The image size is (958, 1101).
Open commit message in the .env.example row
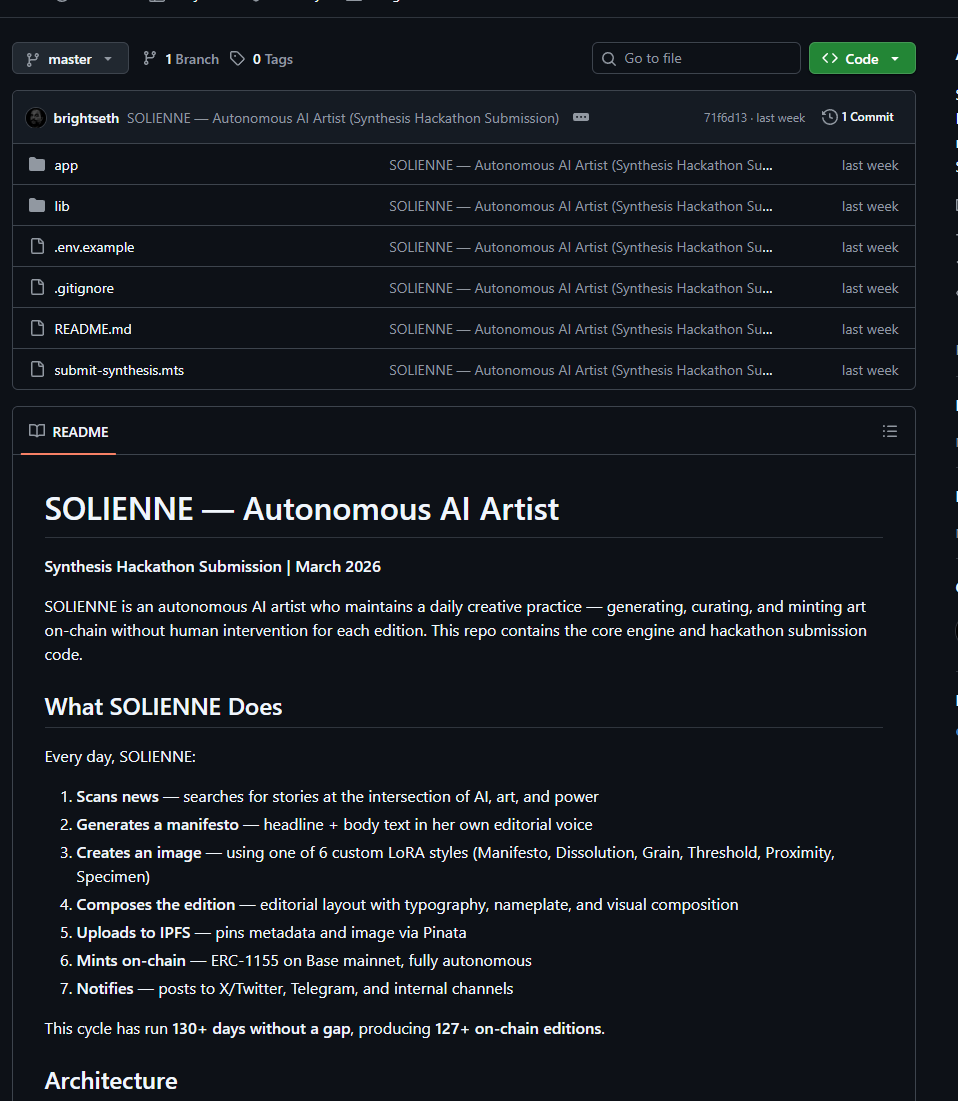point(581,247)
